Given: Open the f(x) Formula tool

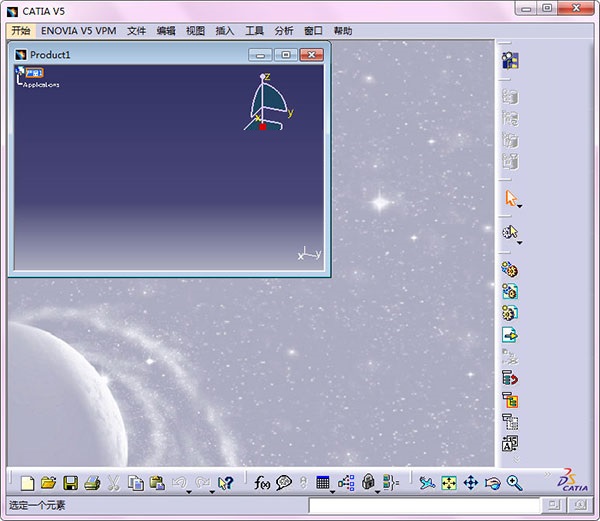Looking at the screenshot, I should point(262,483).
